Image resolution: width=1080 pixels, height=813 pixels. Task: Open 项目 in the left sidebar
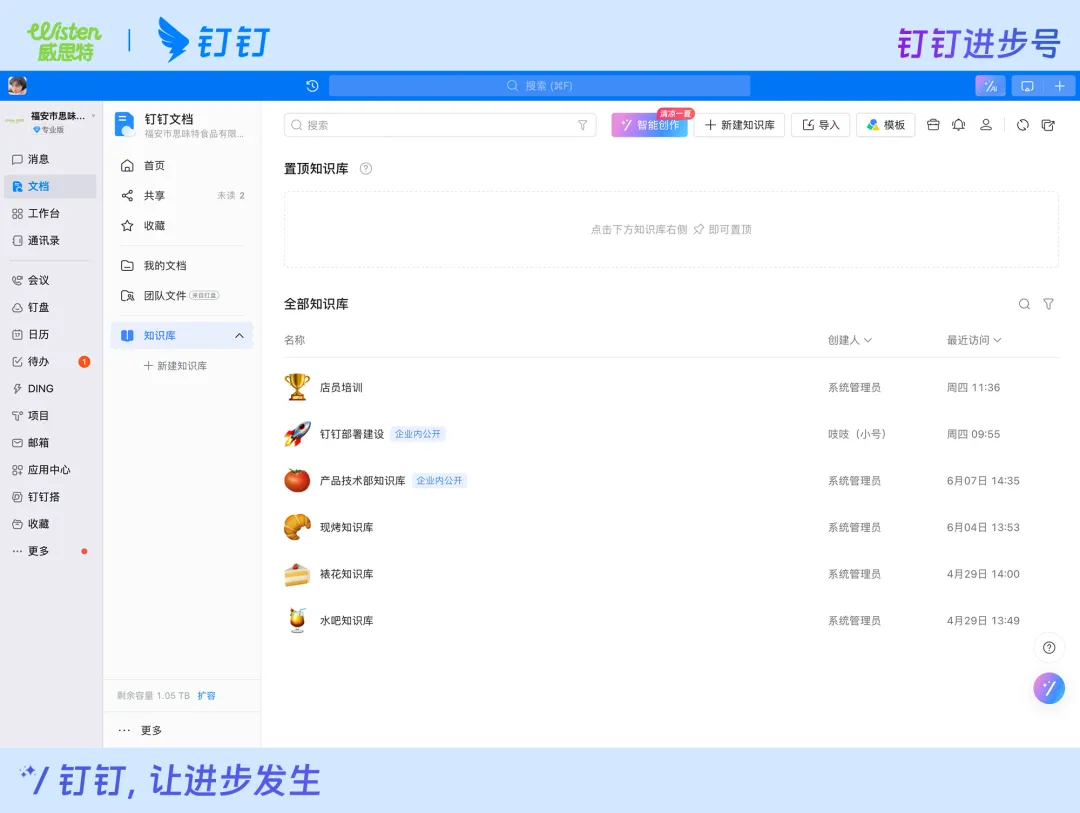50,415
